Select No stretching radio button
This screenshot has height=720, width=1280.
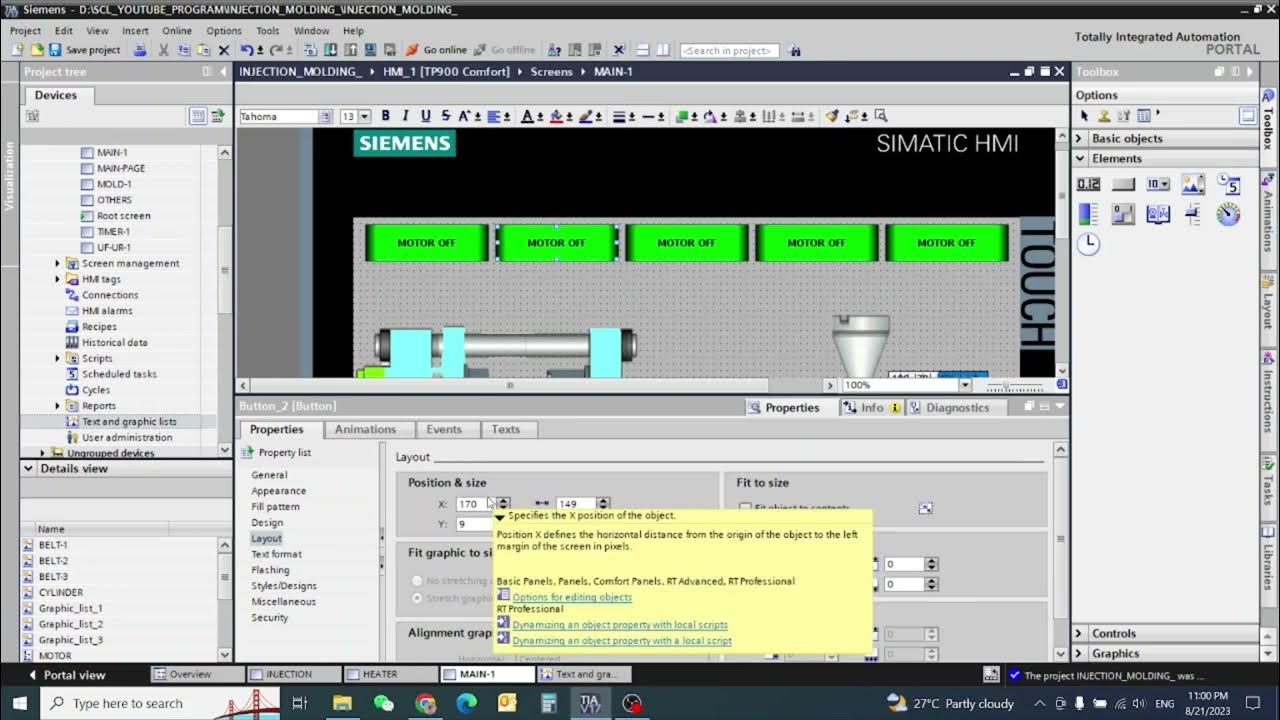pos(417,581)
